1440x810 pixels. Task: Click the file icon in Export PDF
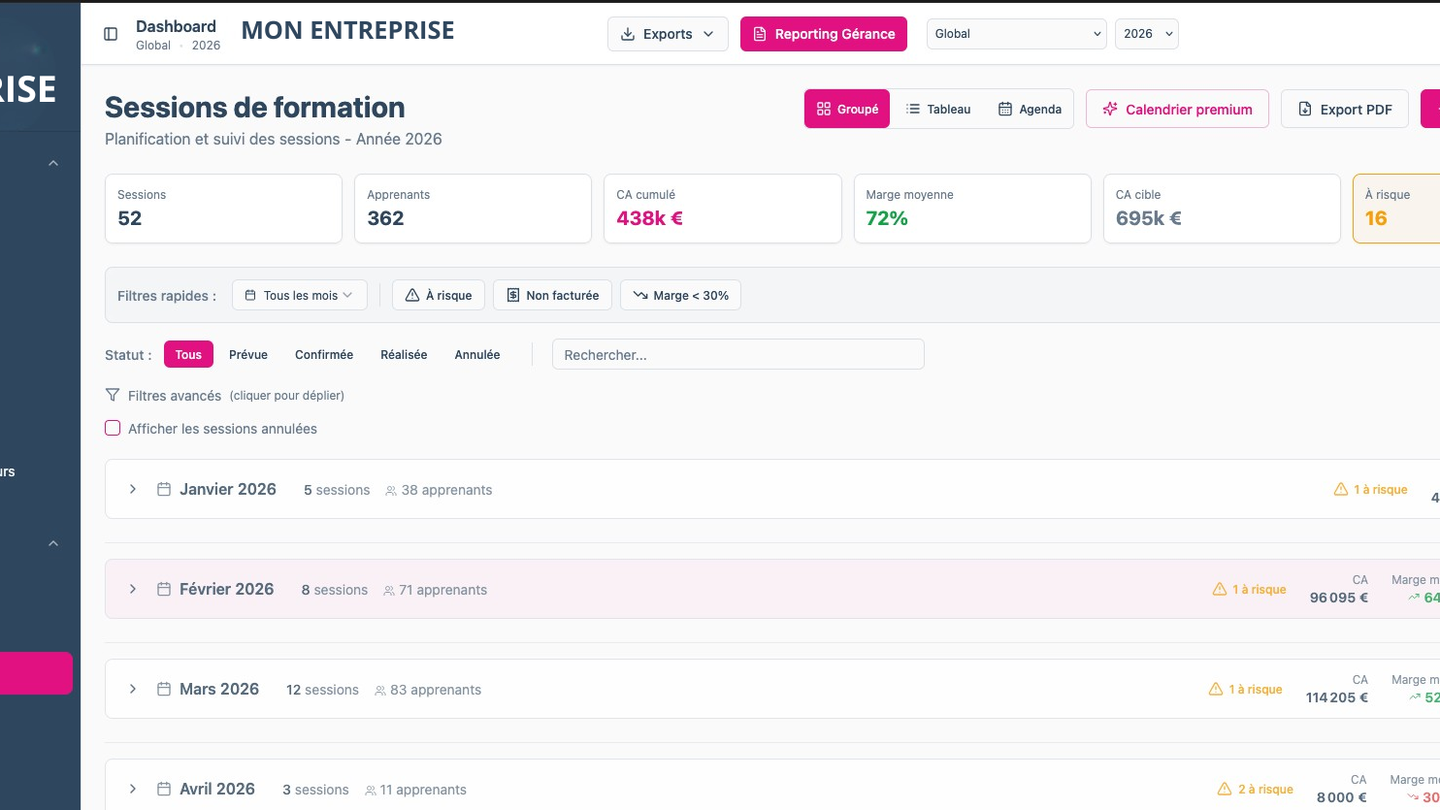[1305, 109]
